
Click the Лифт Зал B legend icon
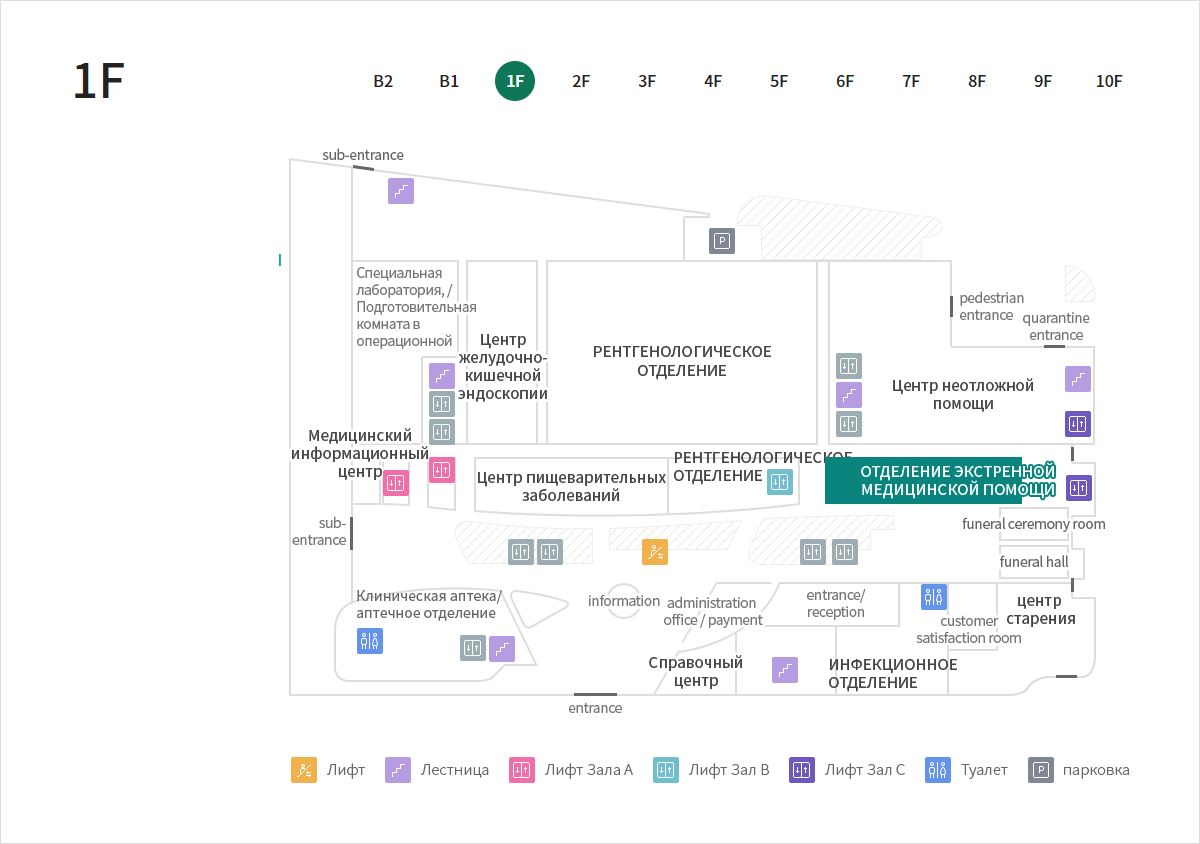pos(666,770)
